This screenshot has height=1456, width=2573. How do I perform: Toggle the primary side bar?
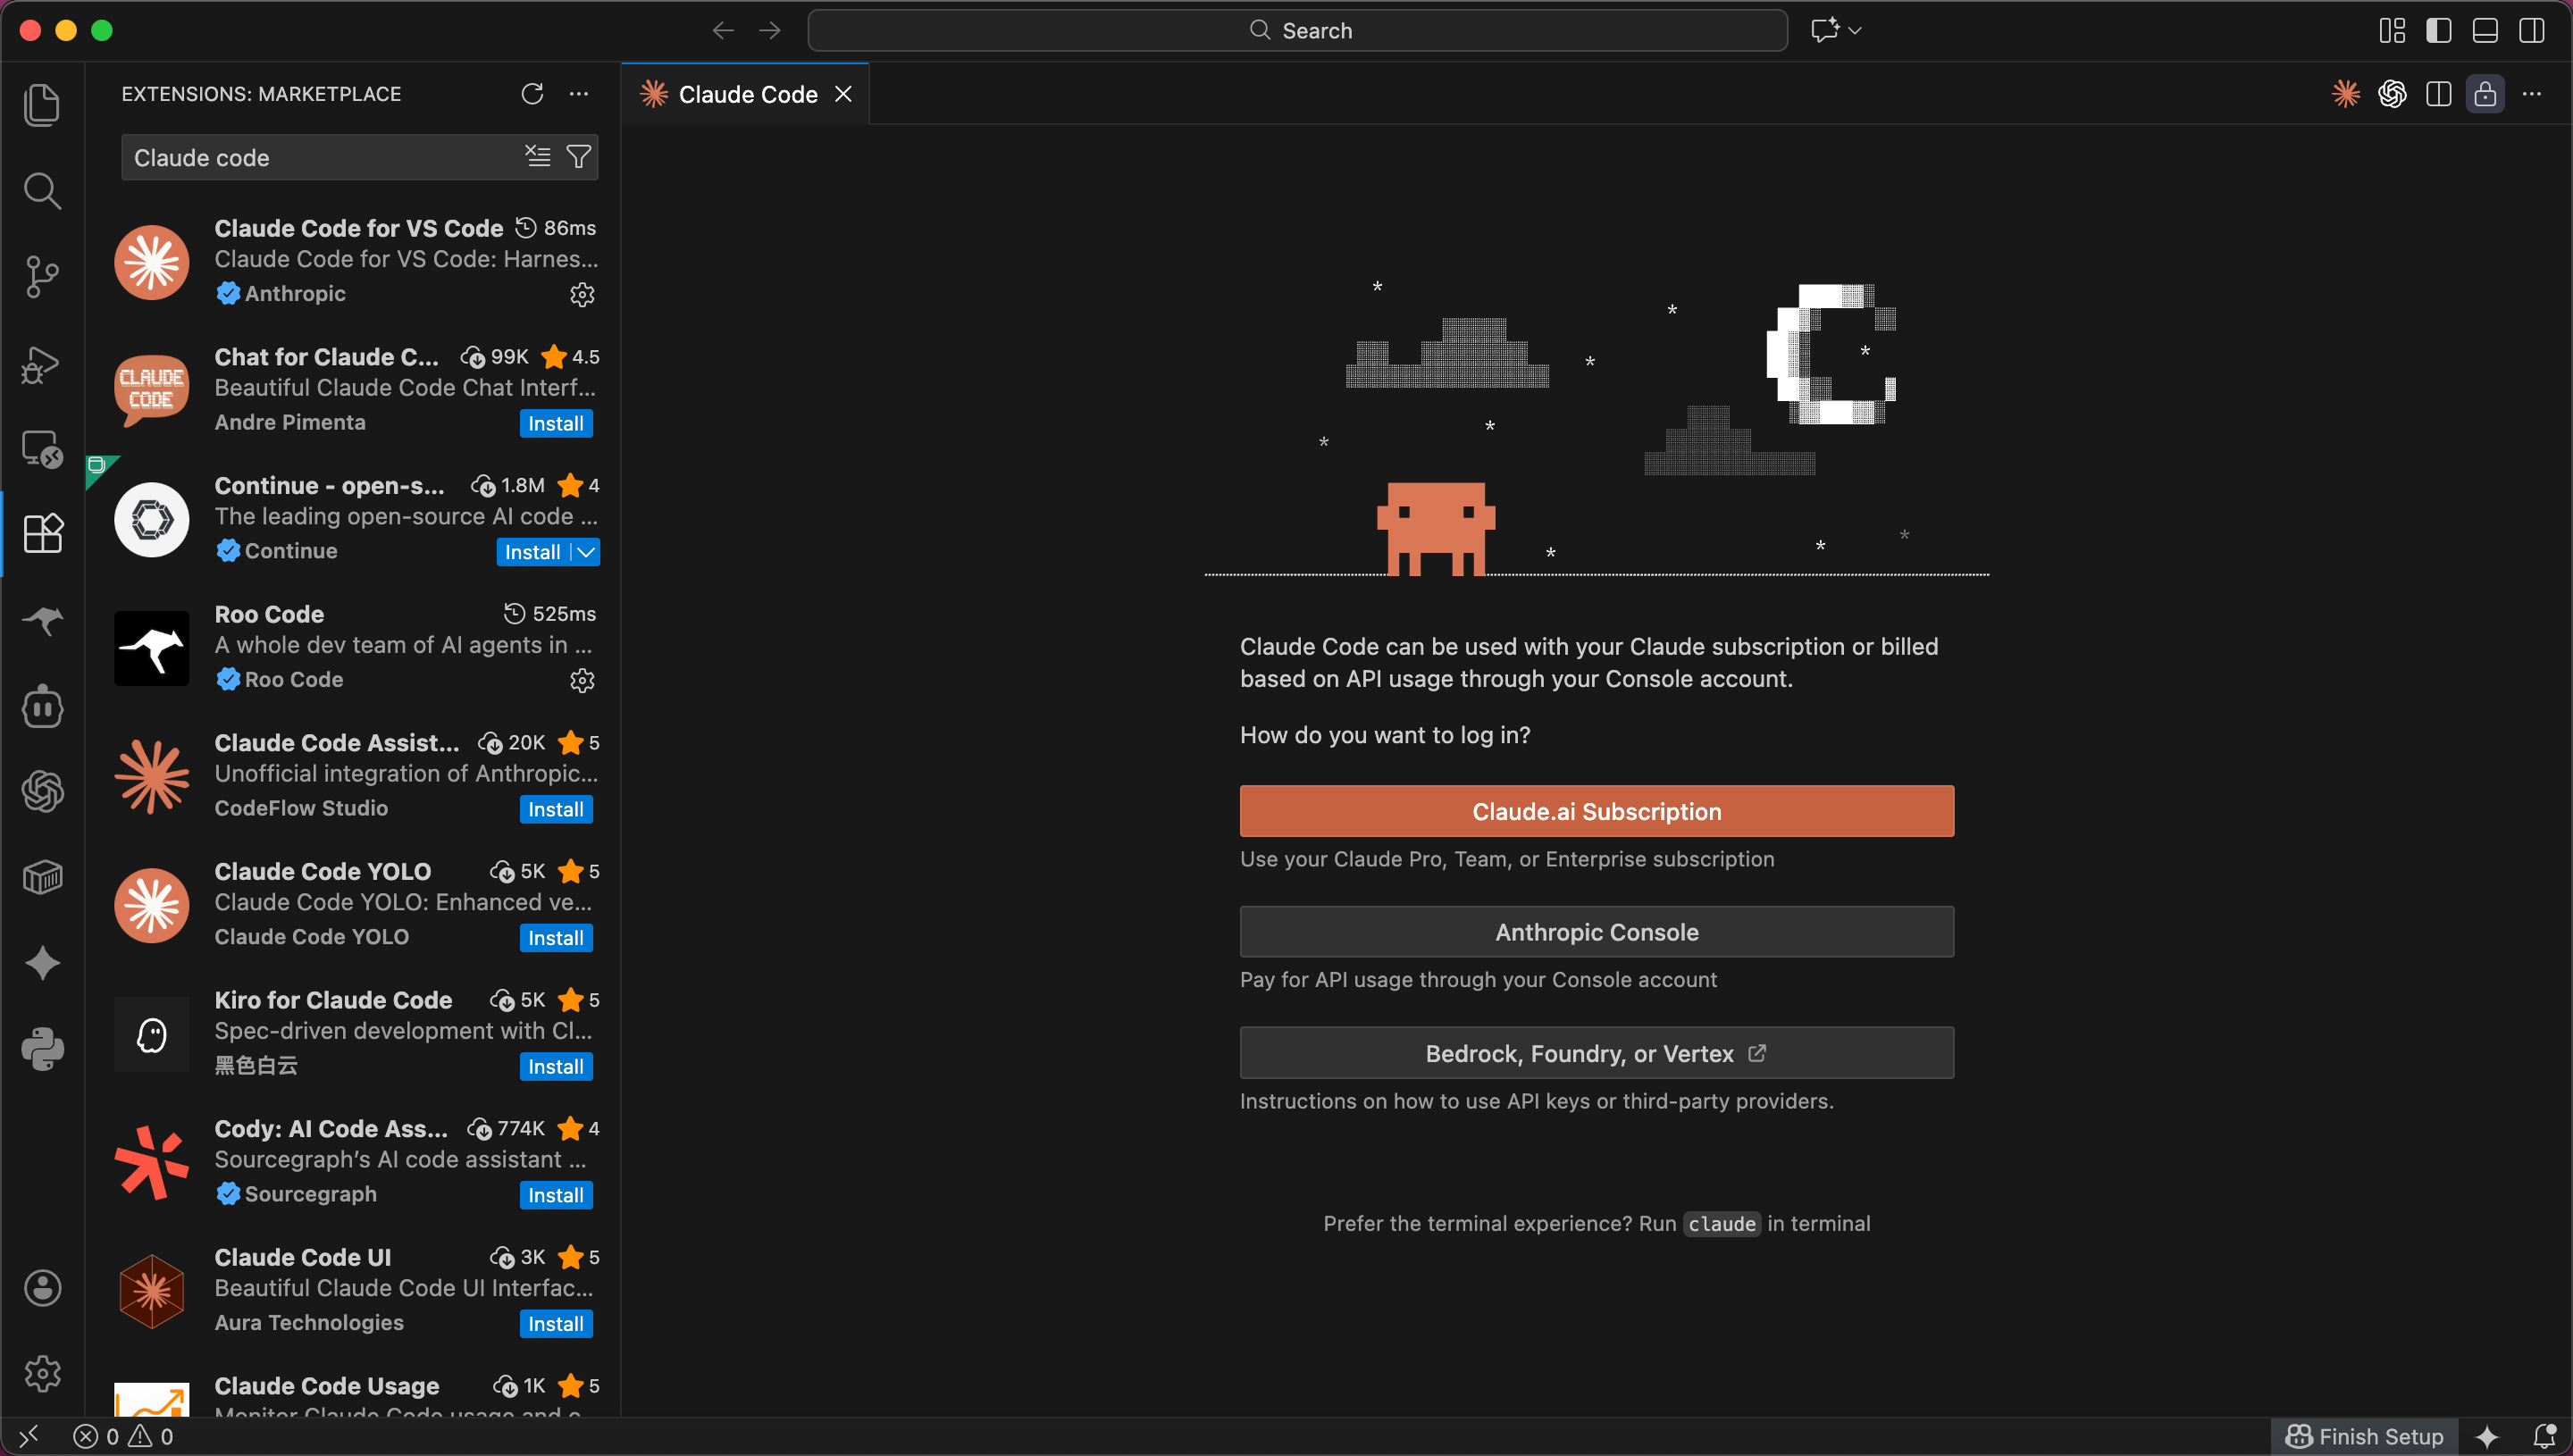pyautogui.click(x=2439, y=31)
